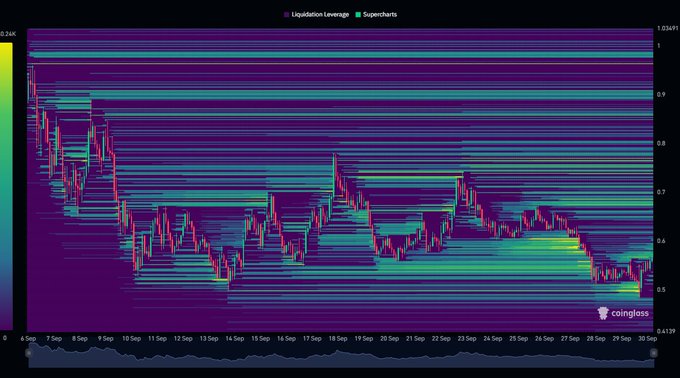Click the 29 Sep date label

pyautogui.click(x=622, y=339)
